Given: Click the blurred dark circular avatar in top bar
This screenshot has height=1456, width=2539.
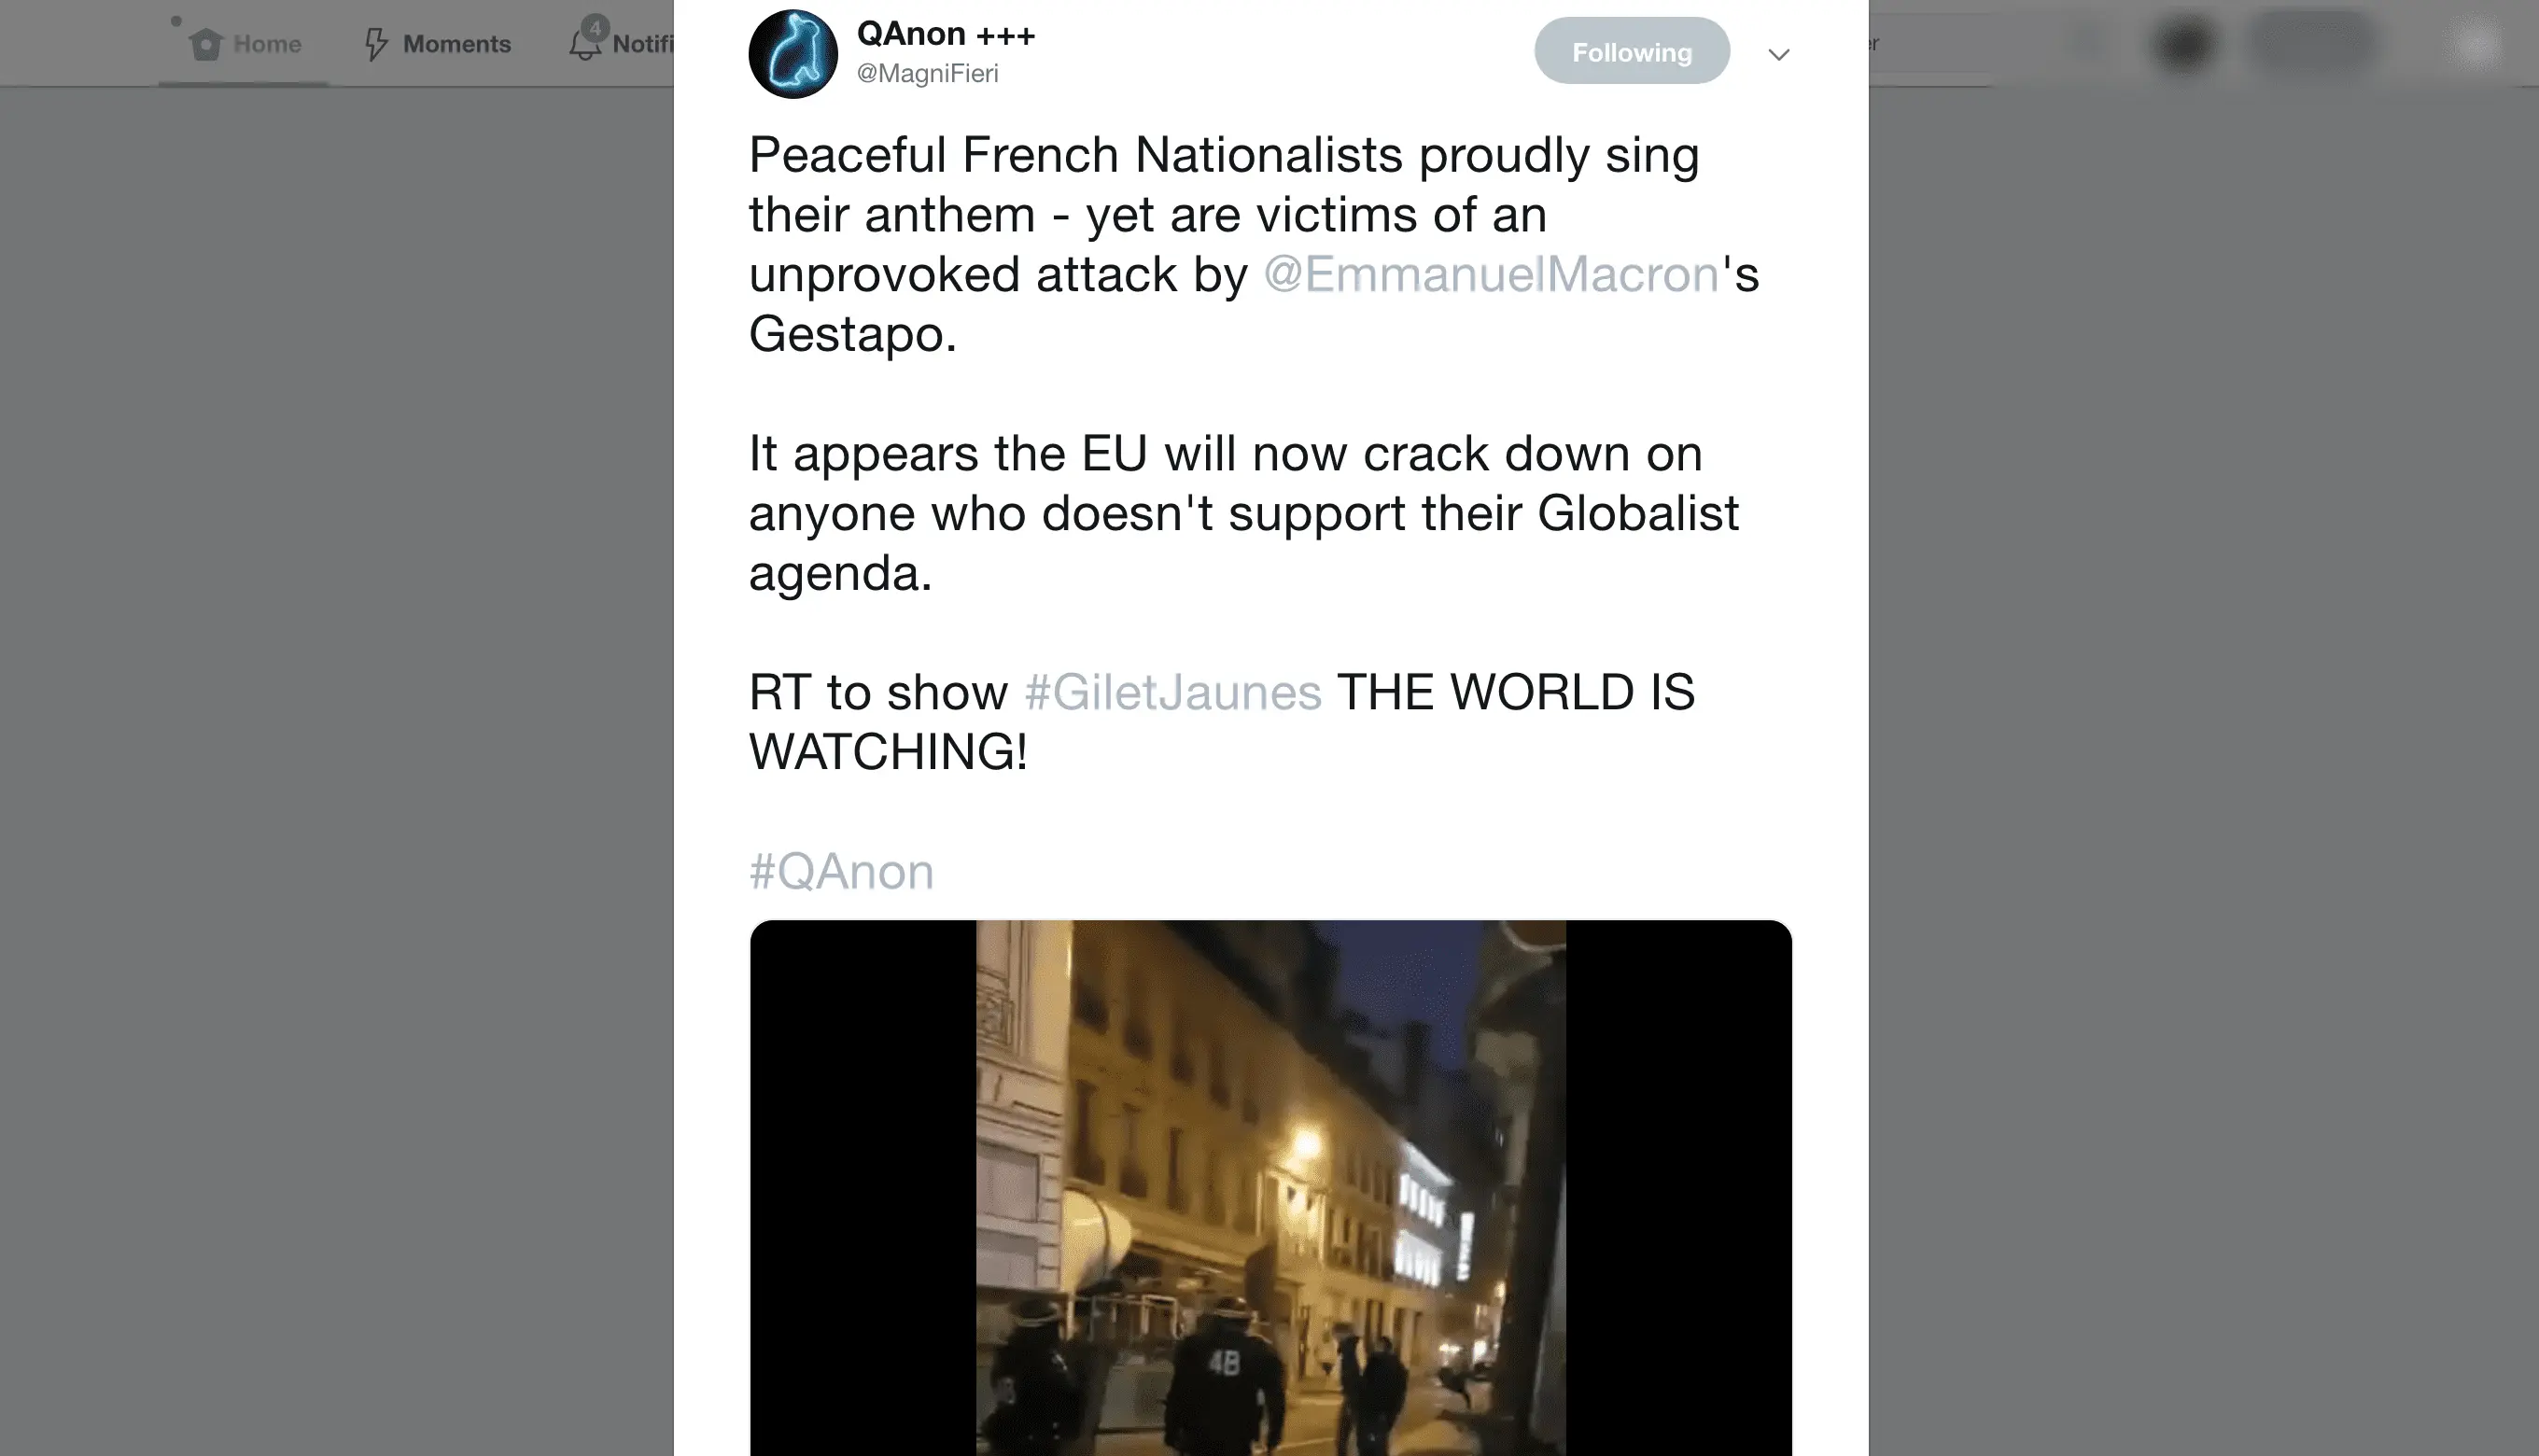Looking at the screenshot, I should pyautogui.click(x=2184, y=43).
